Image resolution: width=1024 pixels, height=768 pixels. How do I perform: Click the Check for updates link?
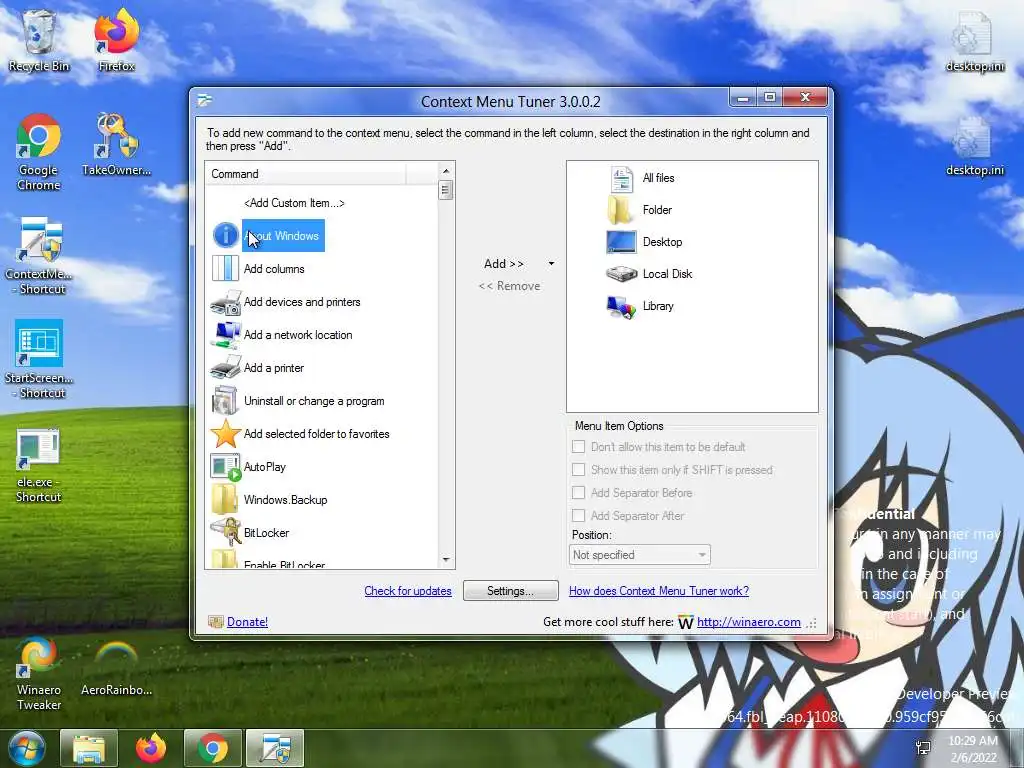[x=408, y=590]
